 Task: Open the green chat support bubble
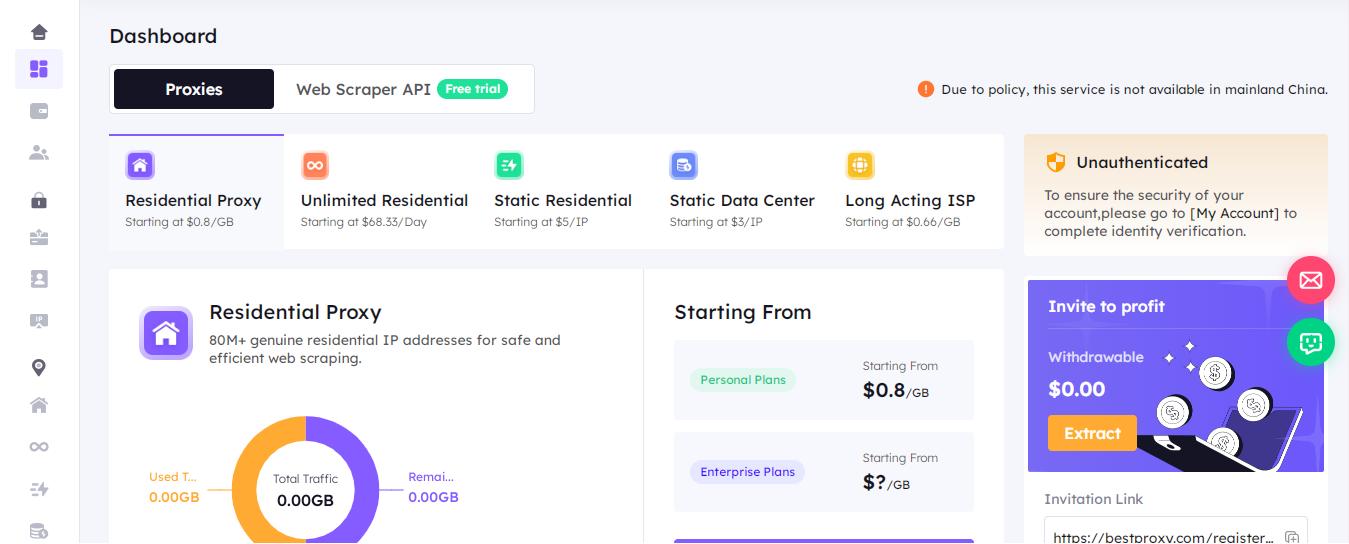pyautogui.click(x=1310, y=342)
